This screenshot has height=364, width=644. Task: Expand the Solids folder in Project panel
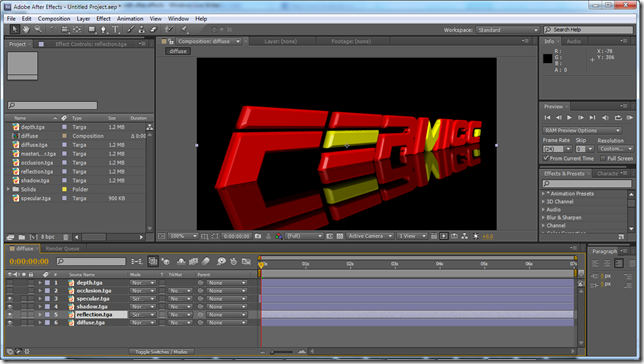click(x=9, y=189)
